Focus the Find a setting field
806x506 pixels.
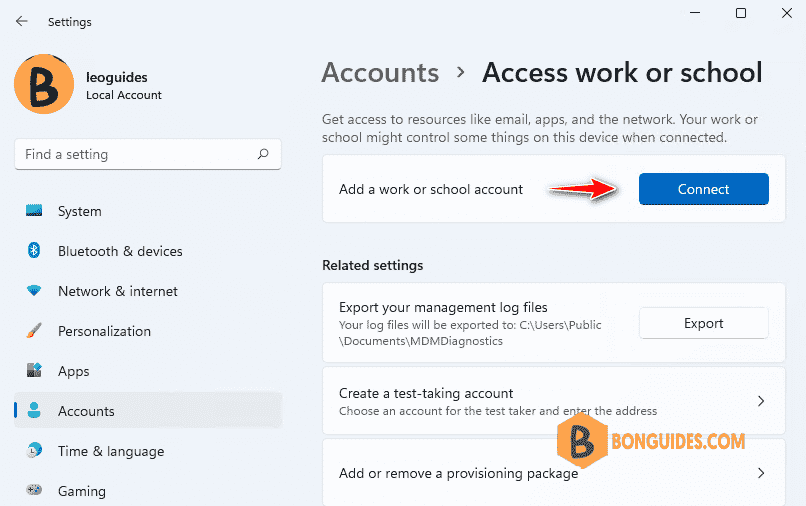148,154
